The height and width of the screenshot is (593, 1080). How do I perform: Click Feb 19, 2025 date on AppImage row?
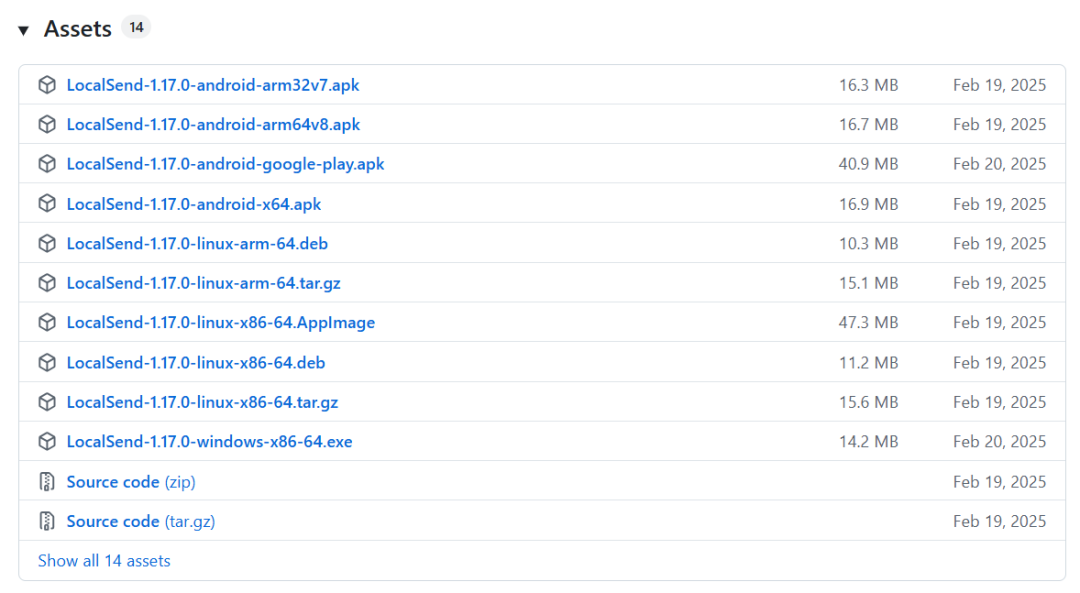pyautogui.click(x=999, y=322)
